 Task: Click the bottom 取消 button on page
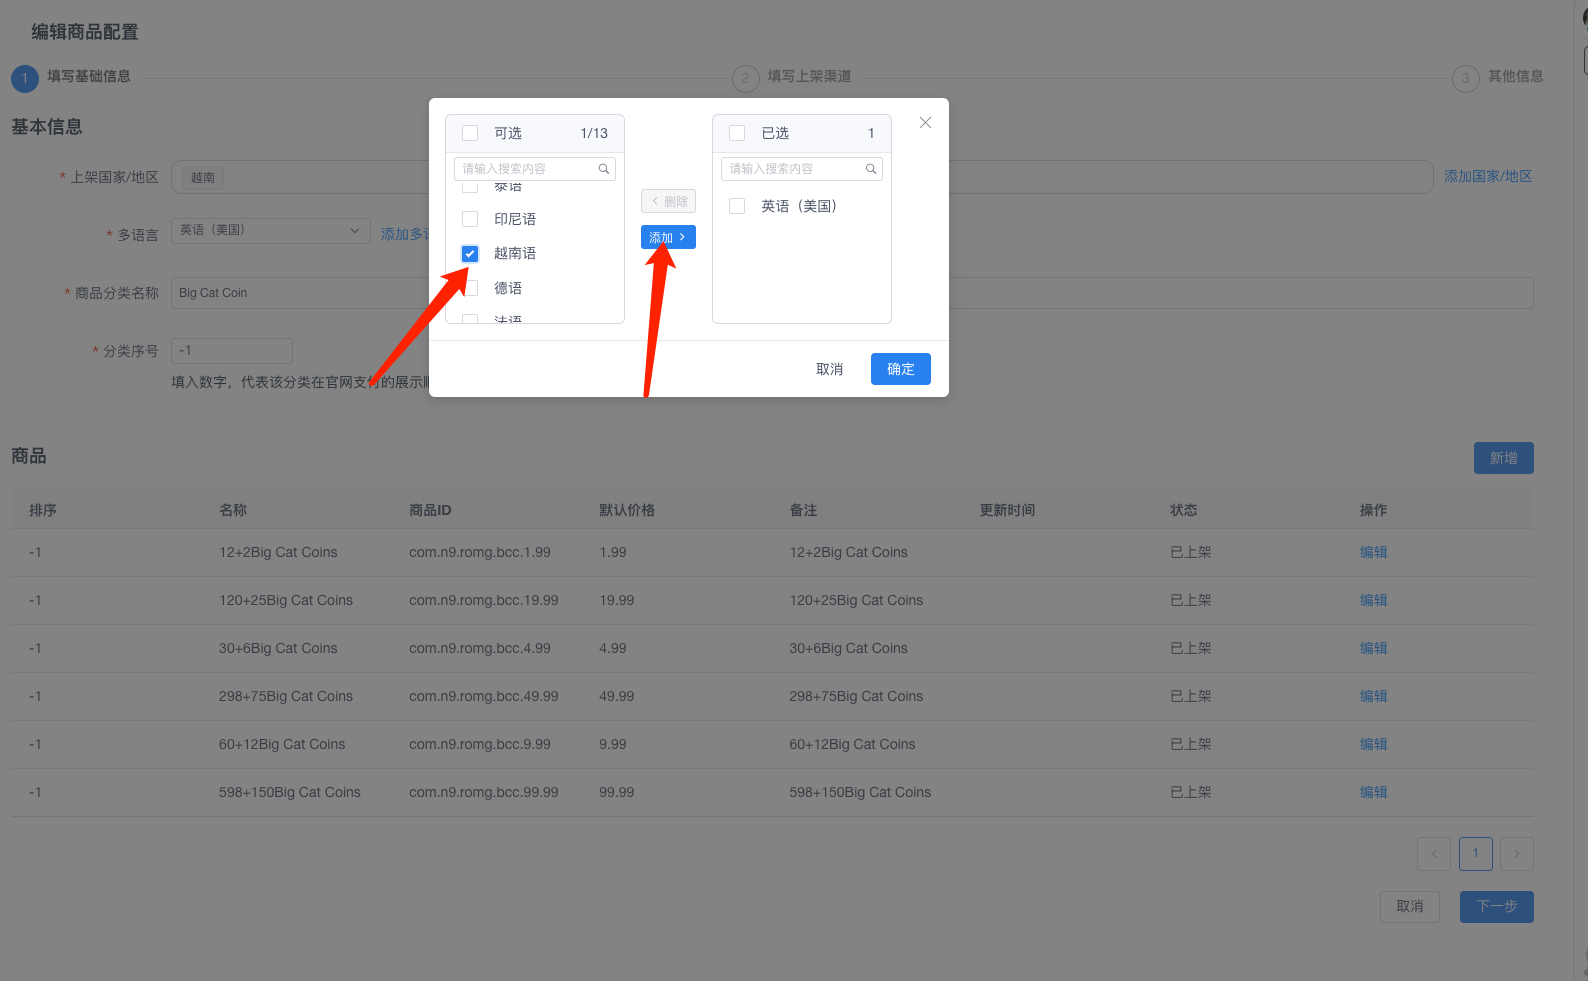(x=1409, y=907)
